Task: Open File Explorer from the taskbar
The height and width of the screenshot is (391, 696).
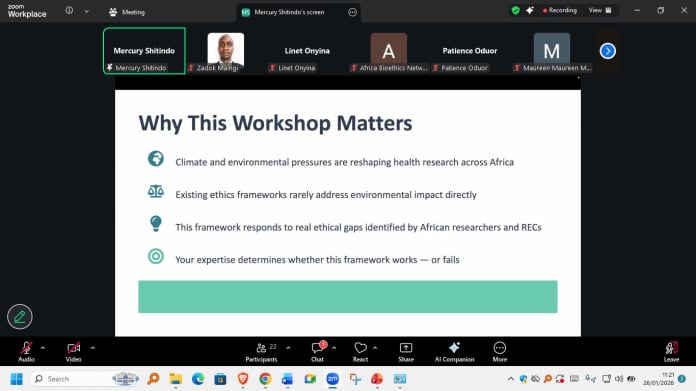Action: click(176, 379)
